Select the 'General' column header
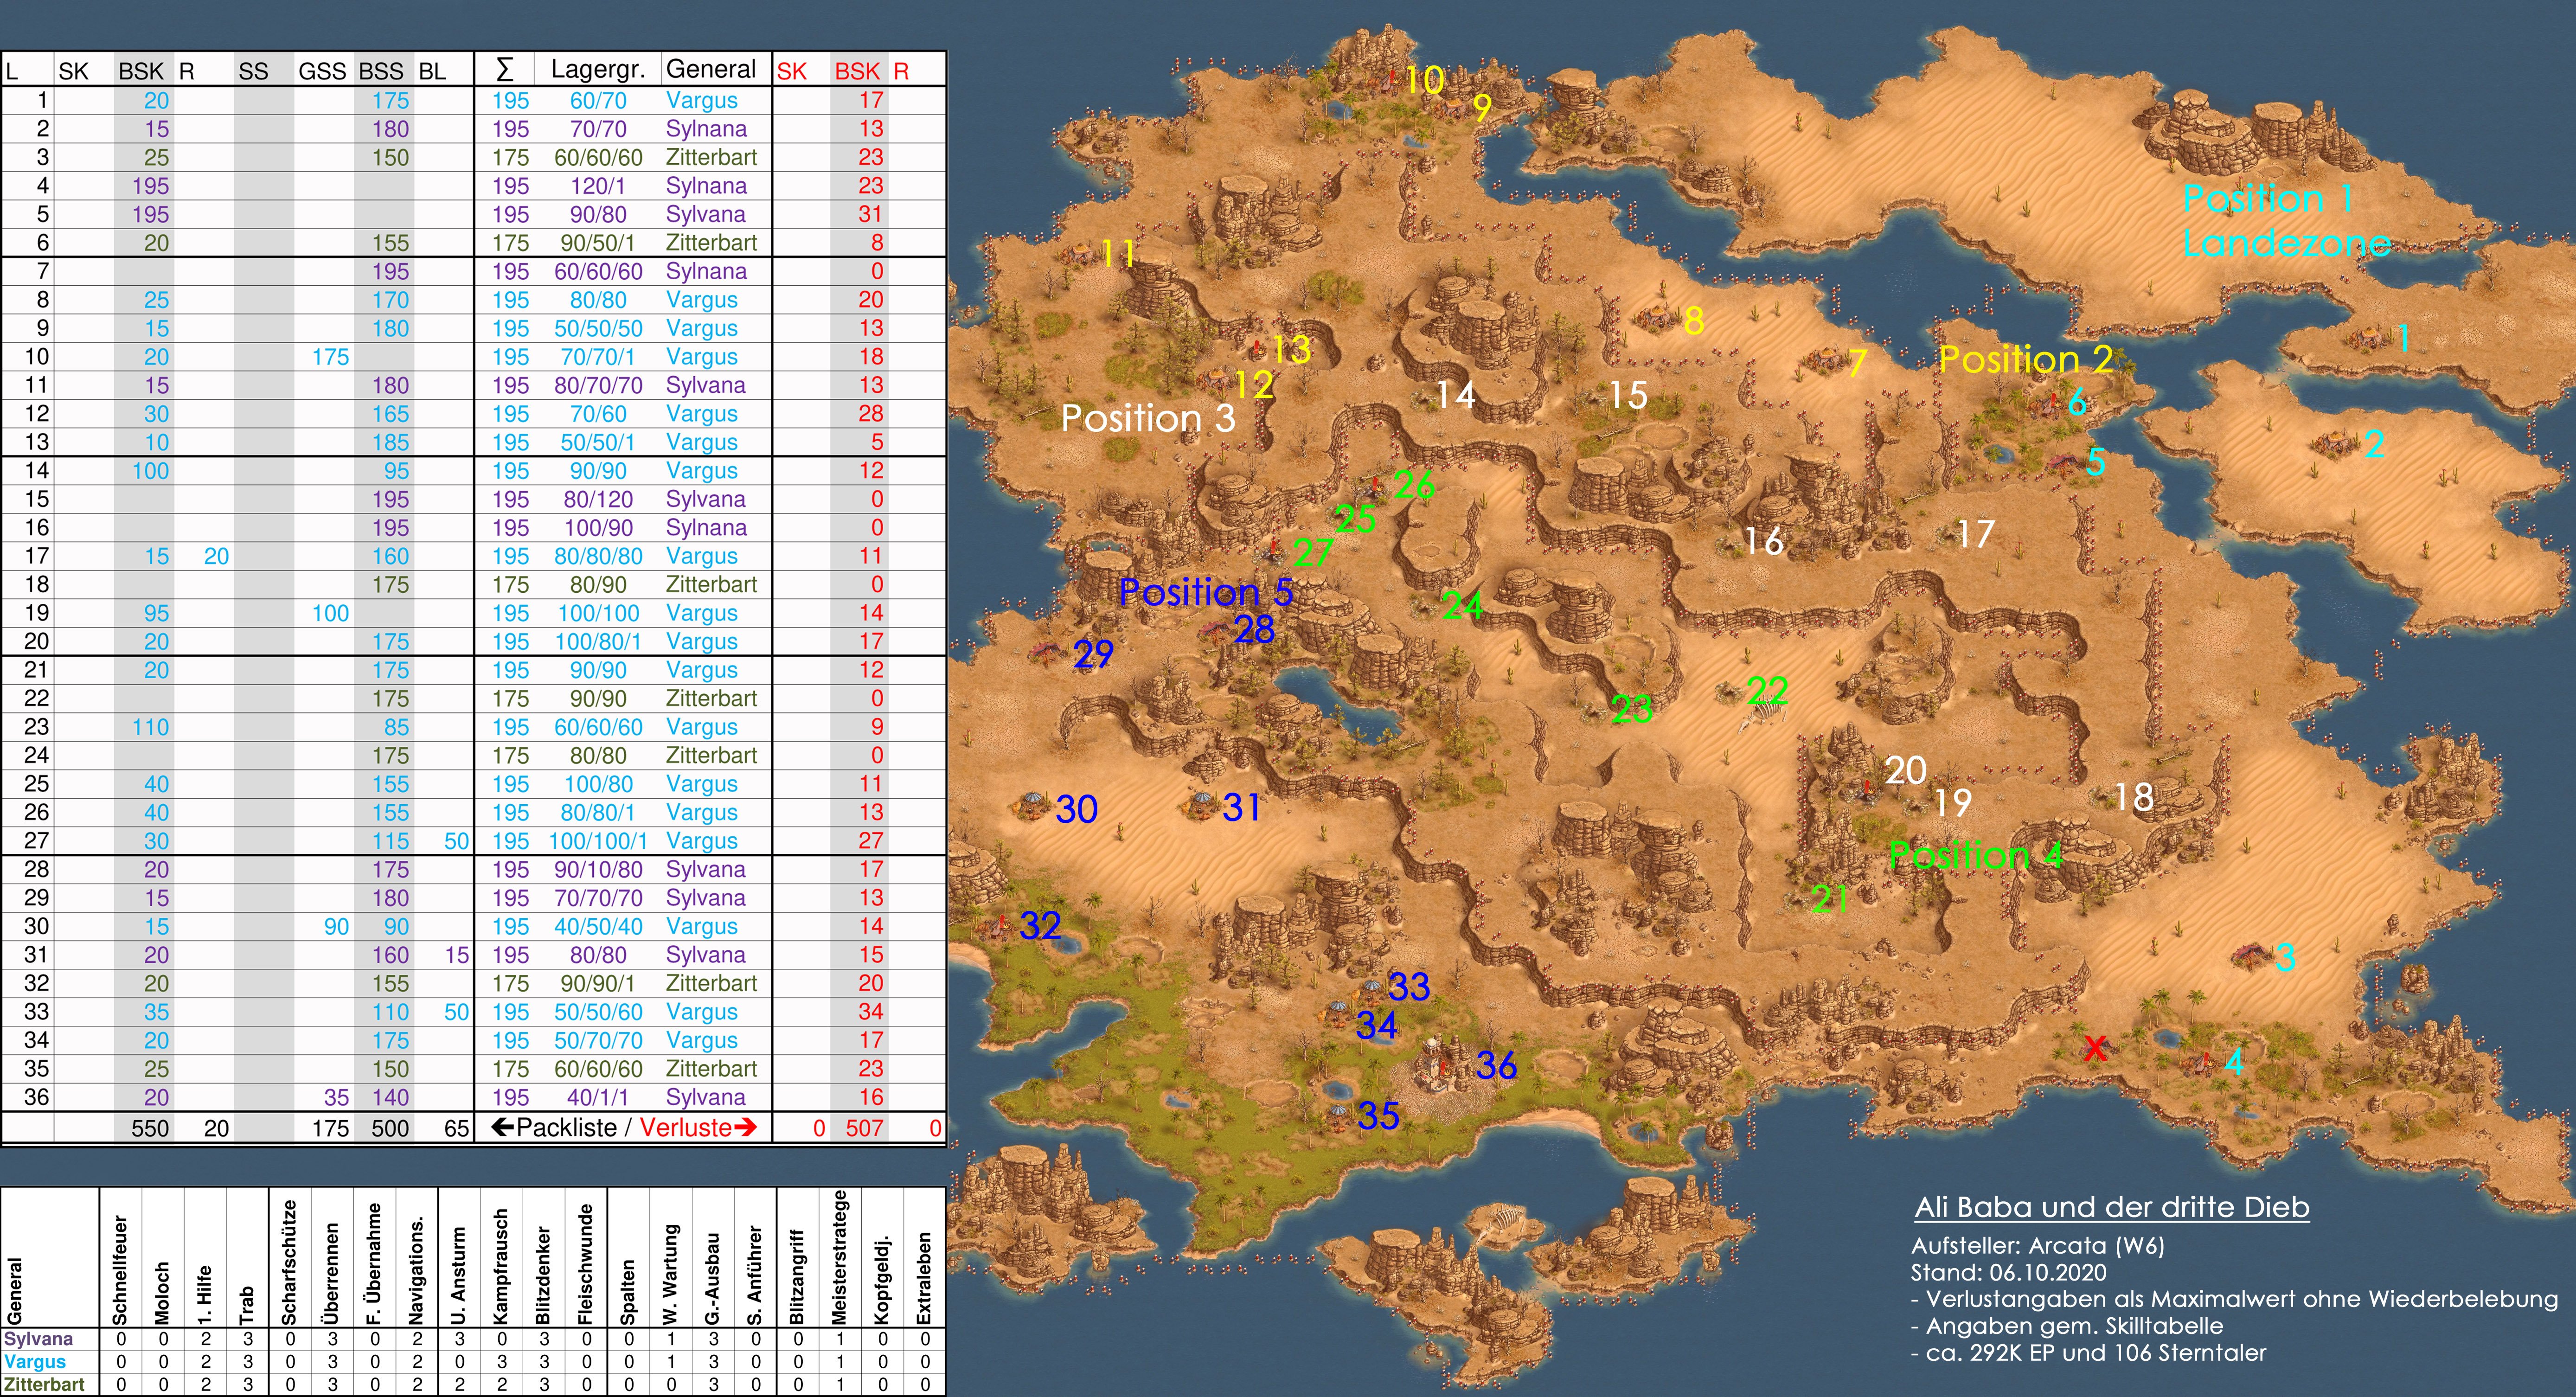The width and height of the screenshot is (2576, 1397). (x=711, y=69)
